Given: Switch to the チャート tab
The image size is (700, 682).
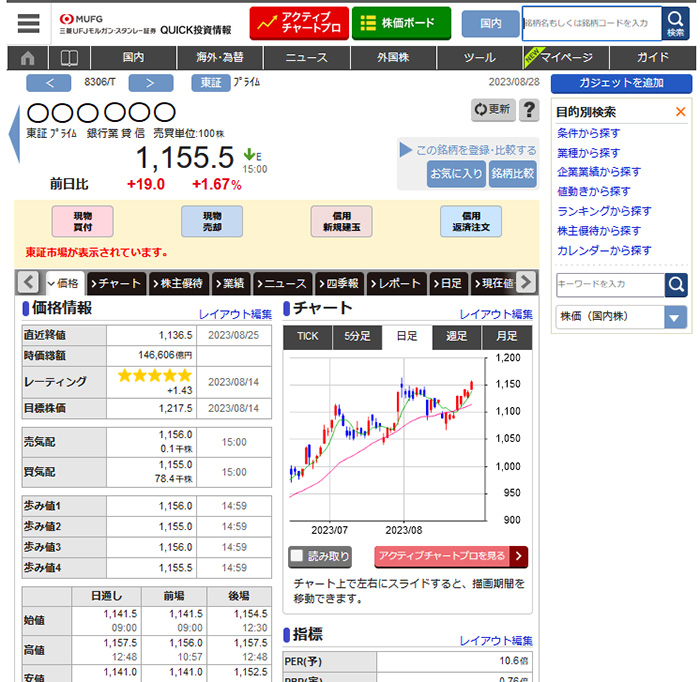Looking at the screenshot, I should [116, 283].
